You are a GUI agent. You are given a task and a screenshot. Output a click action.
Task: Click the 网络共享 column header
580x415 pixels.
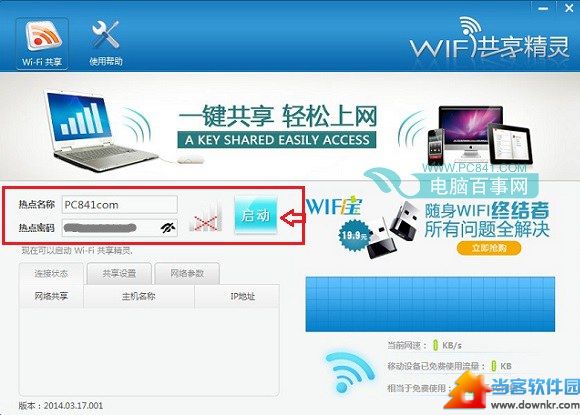[x=51, y=296]
